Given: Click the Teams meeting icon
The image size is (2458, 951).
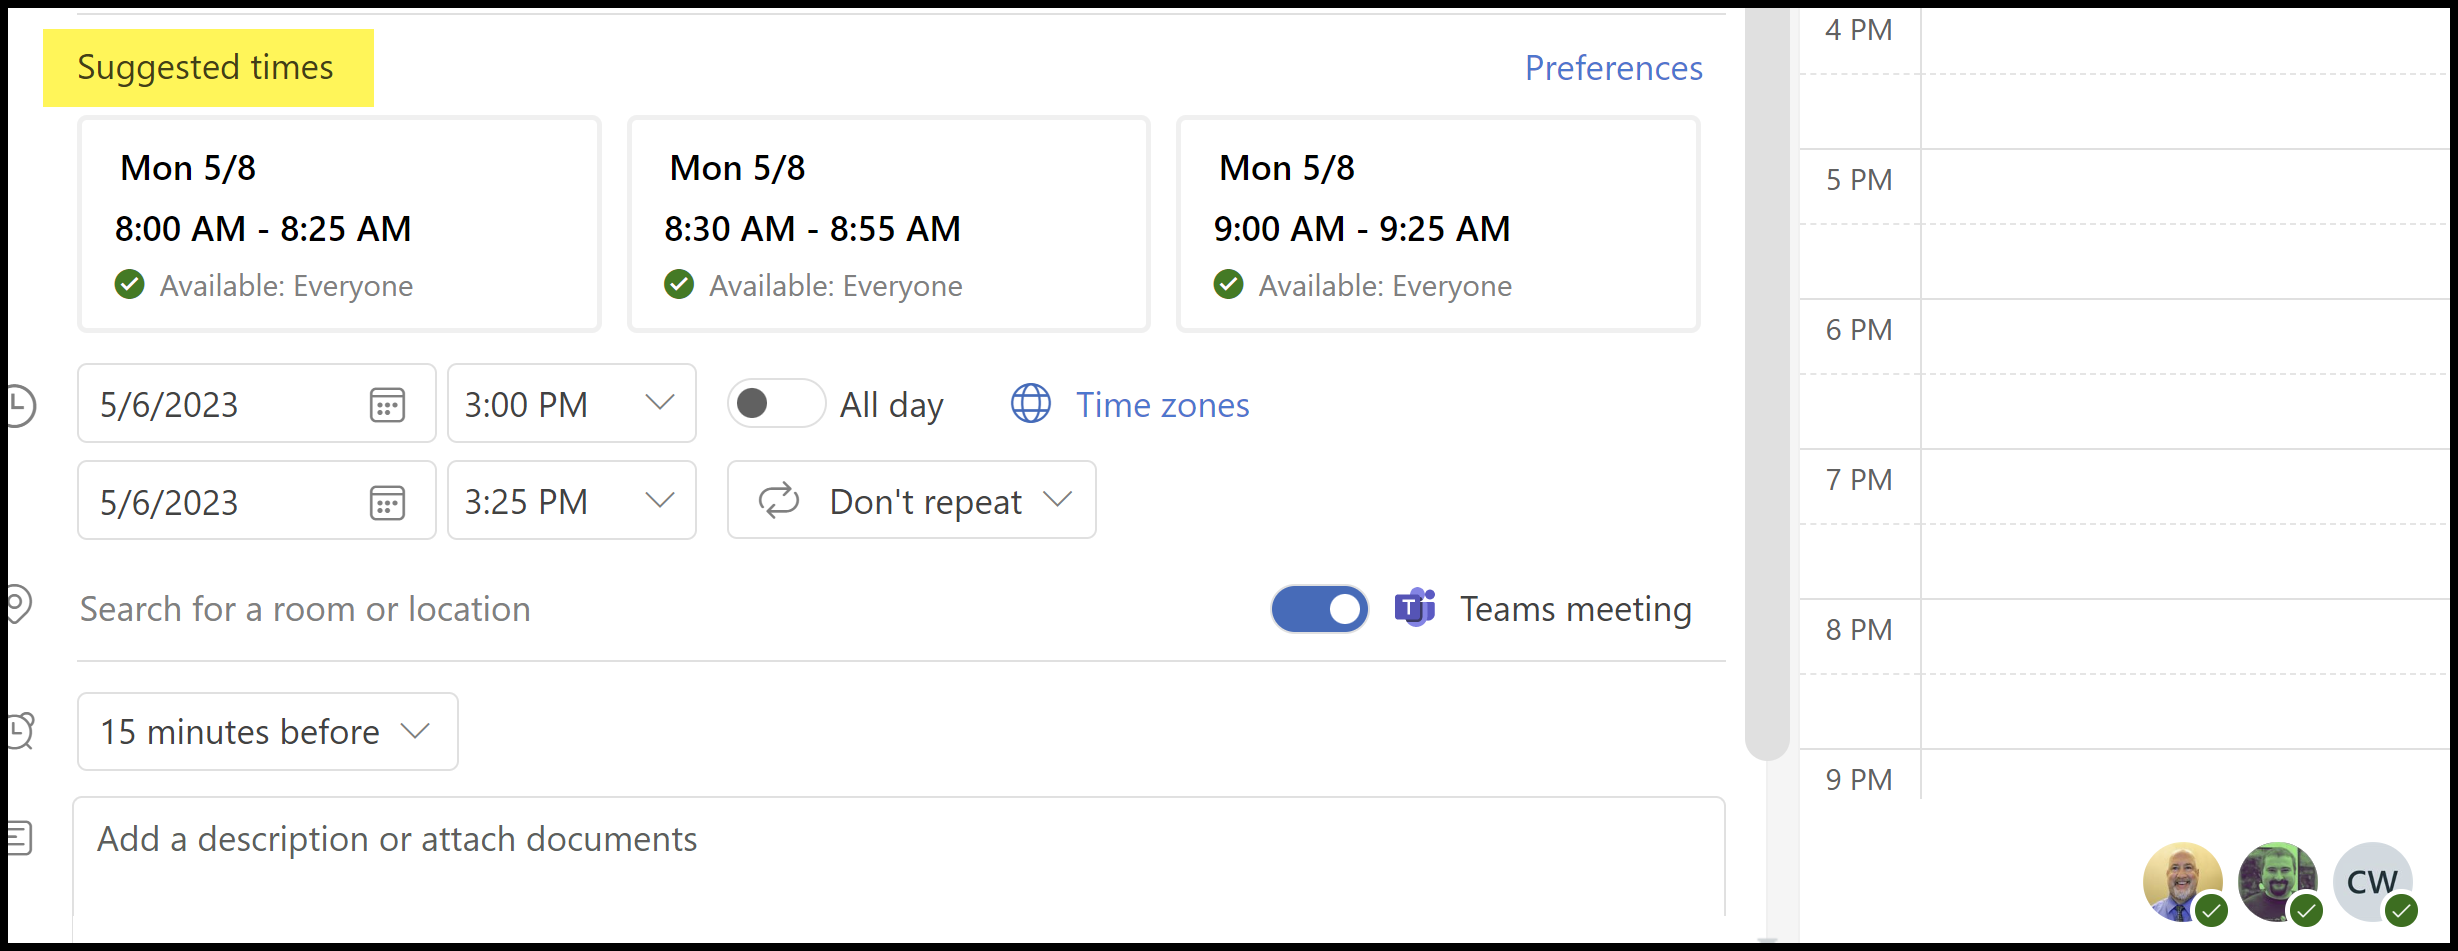Looking at the screenshot, I should pyautogui.click(x=1413, y=608).
